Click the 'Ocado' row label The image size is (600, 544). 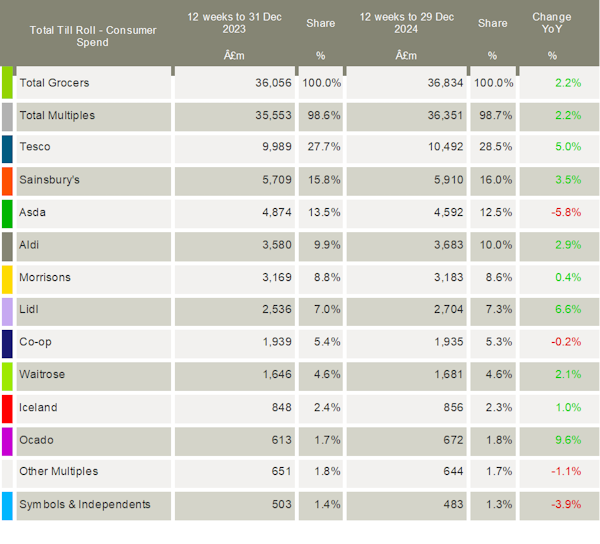click(x=36, y=440)
